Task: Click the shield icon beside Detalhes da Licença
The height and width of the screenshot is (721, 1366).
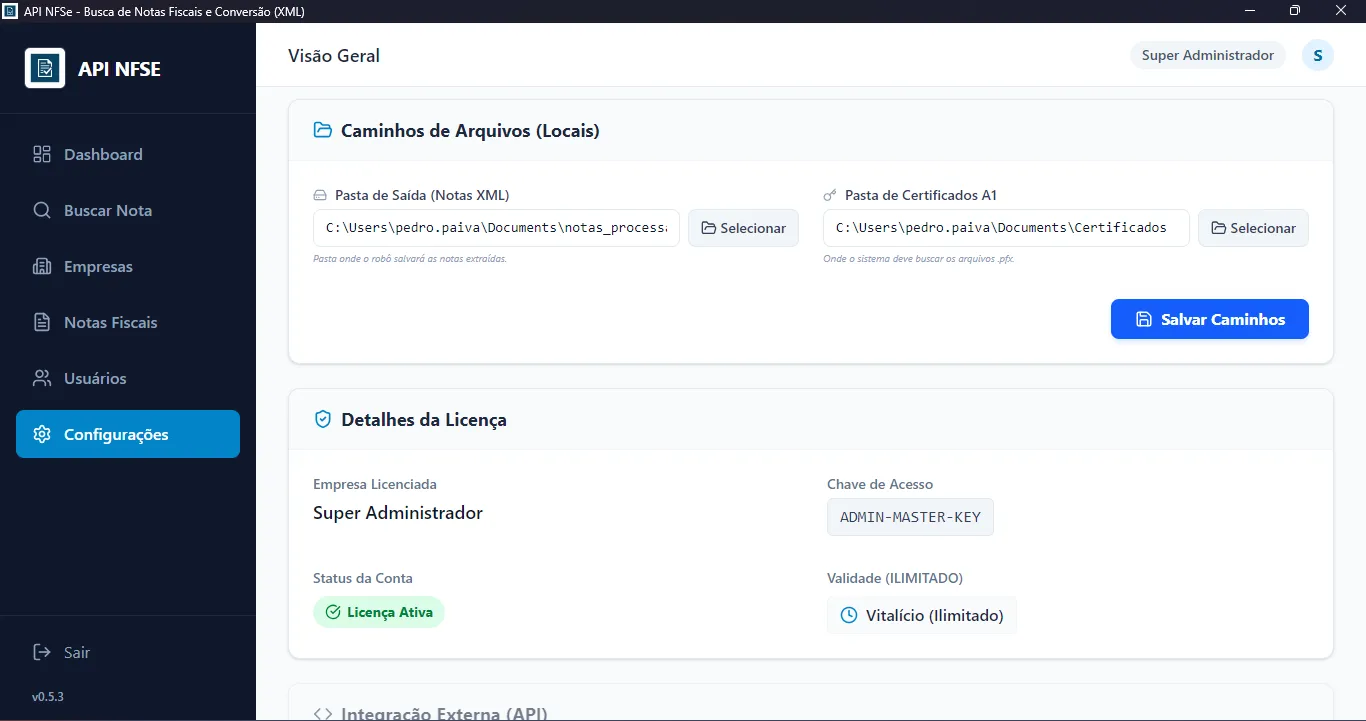Action: 322,419
